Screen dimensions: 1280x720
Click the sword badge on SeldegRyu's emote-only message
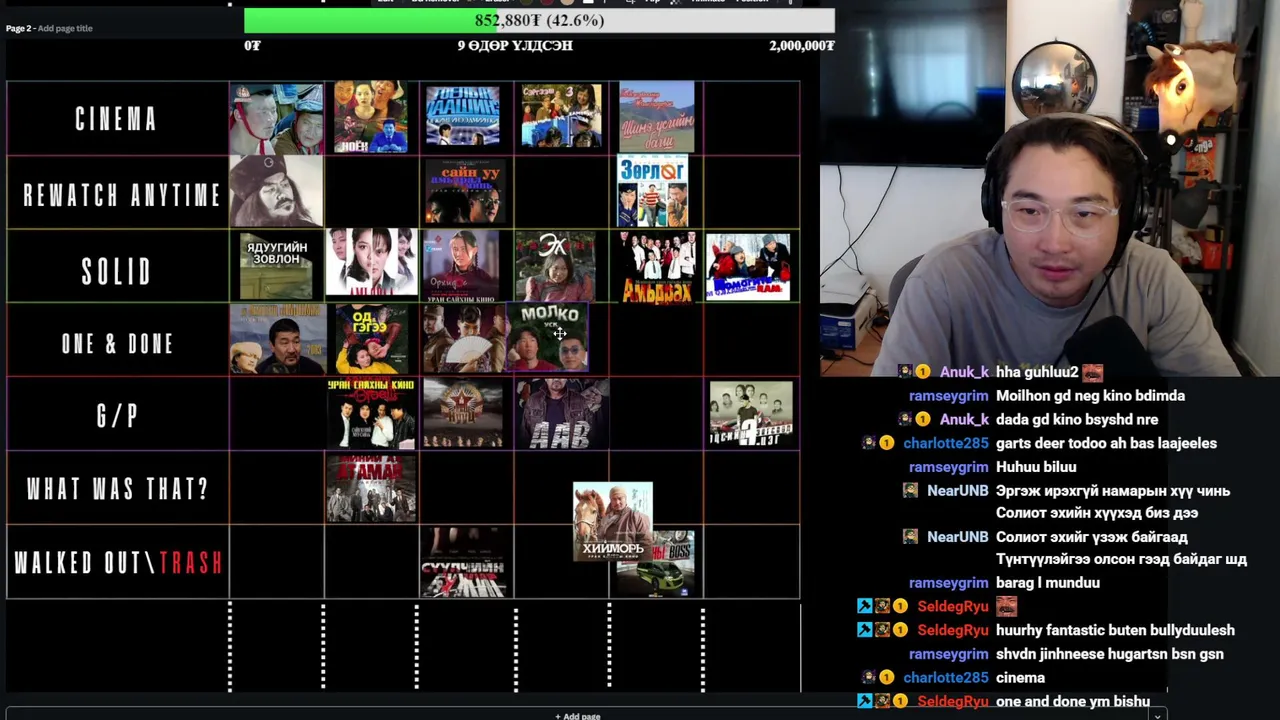[x=864, y=606]
